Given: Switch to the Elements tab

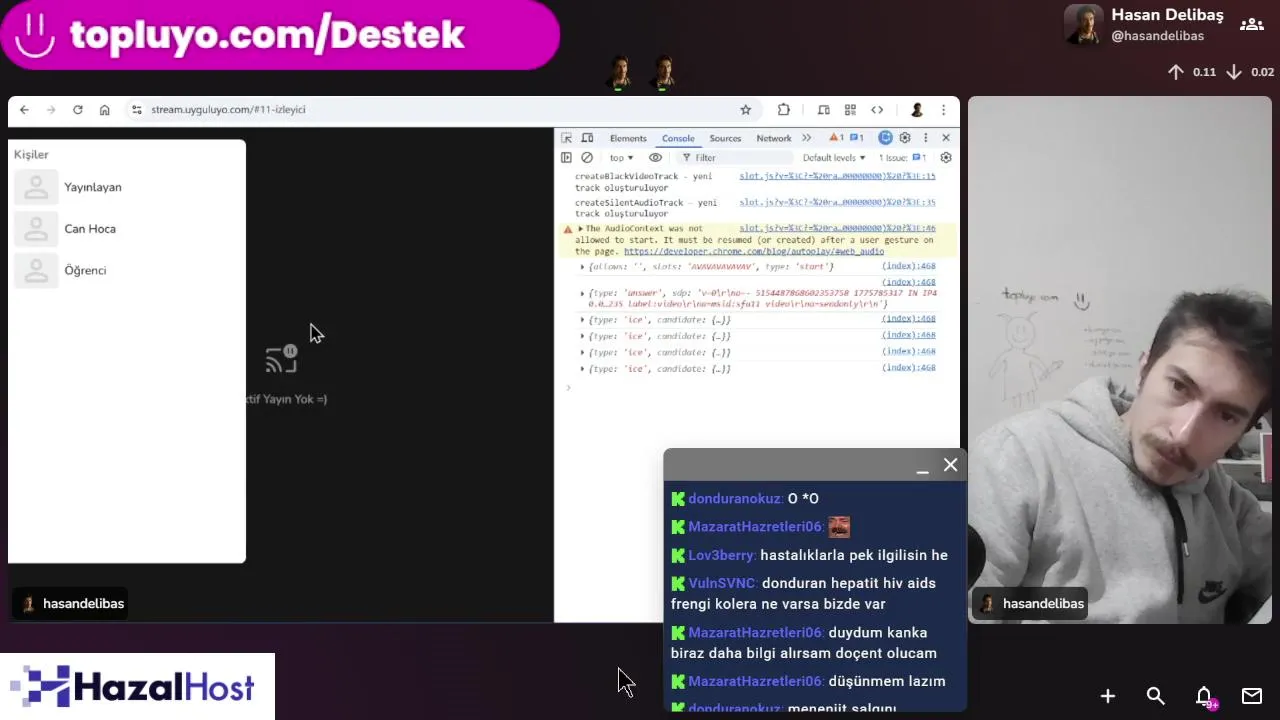Looking at the screenshot, I should click(x=628, y=138).
